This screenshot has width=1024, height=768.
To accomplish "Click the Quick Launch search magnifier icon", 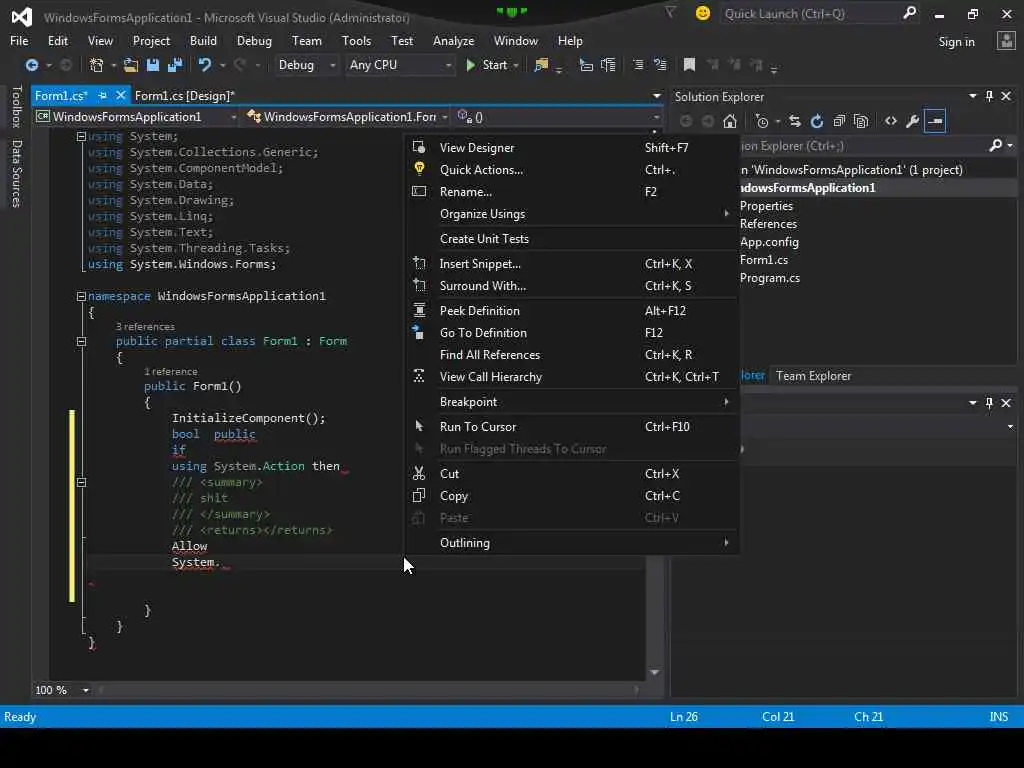I will pos(909,13).
